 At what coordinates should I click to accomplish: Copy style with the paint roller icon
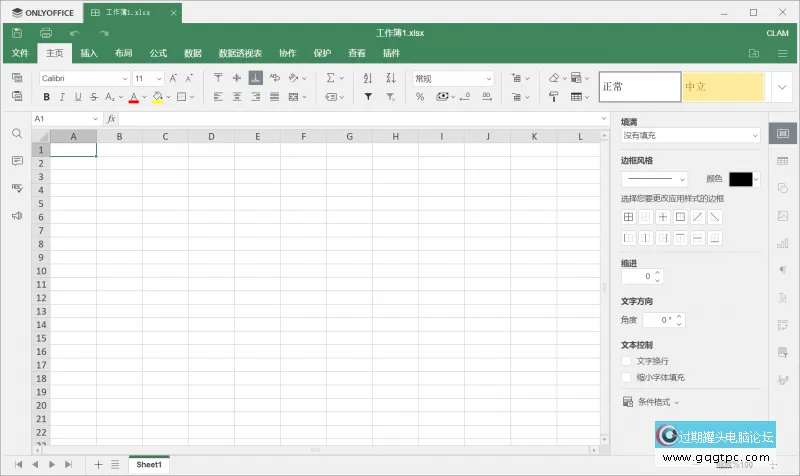554,96
